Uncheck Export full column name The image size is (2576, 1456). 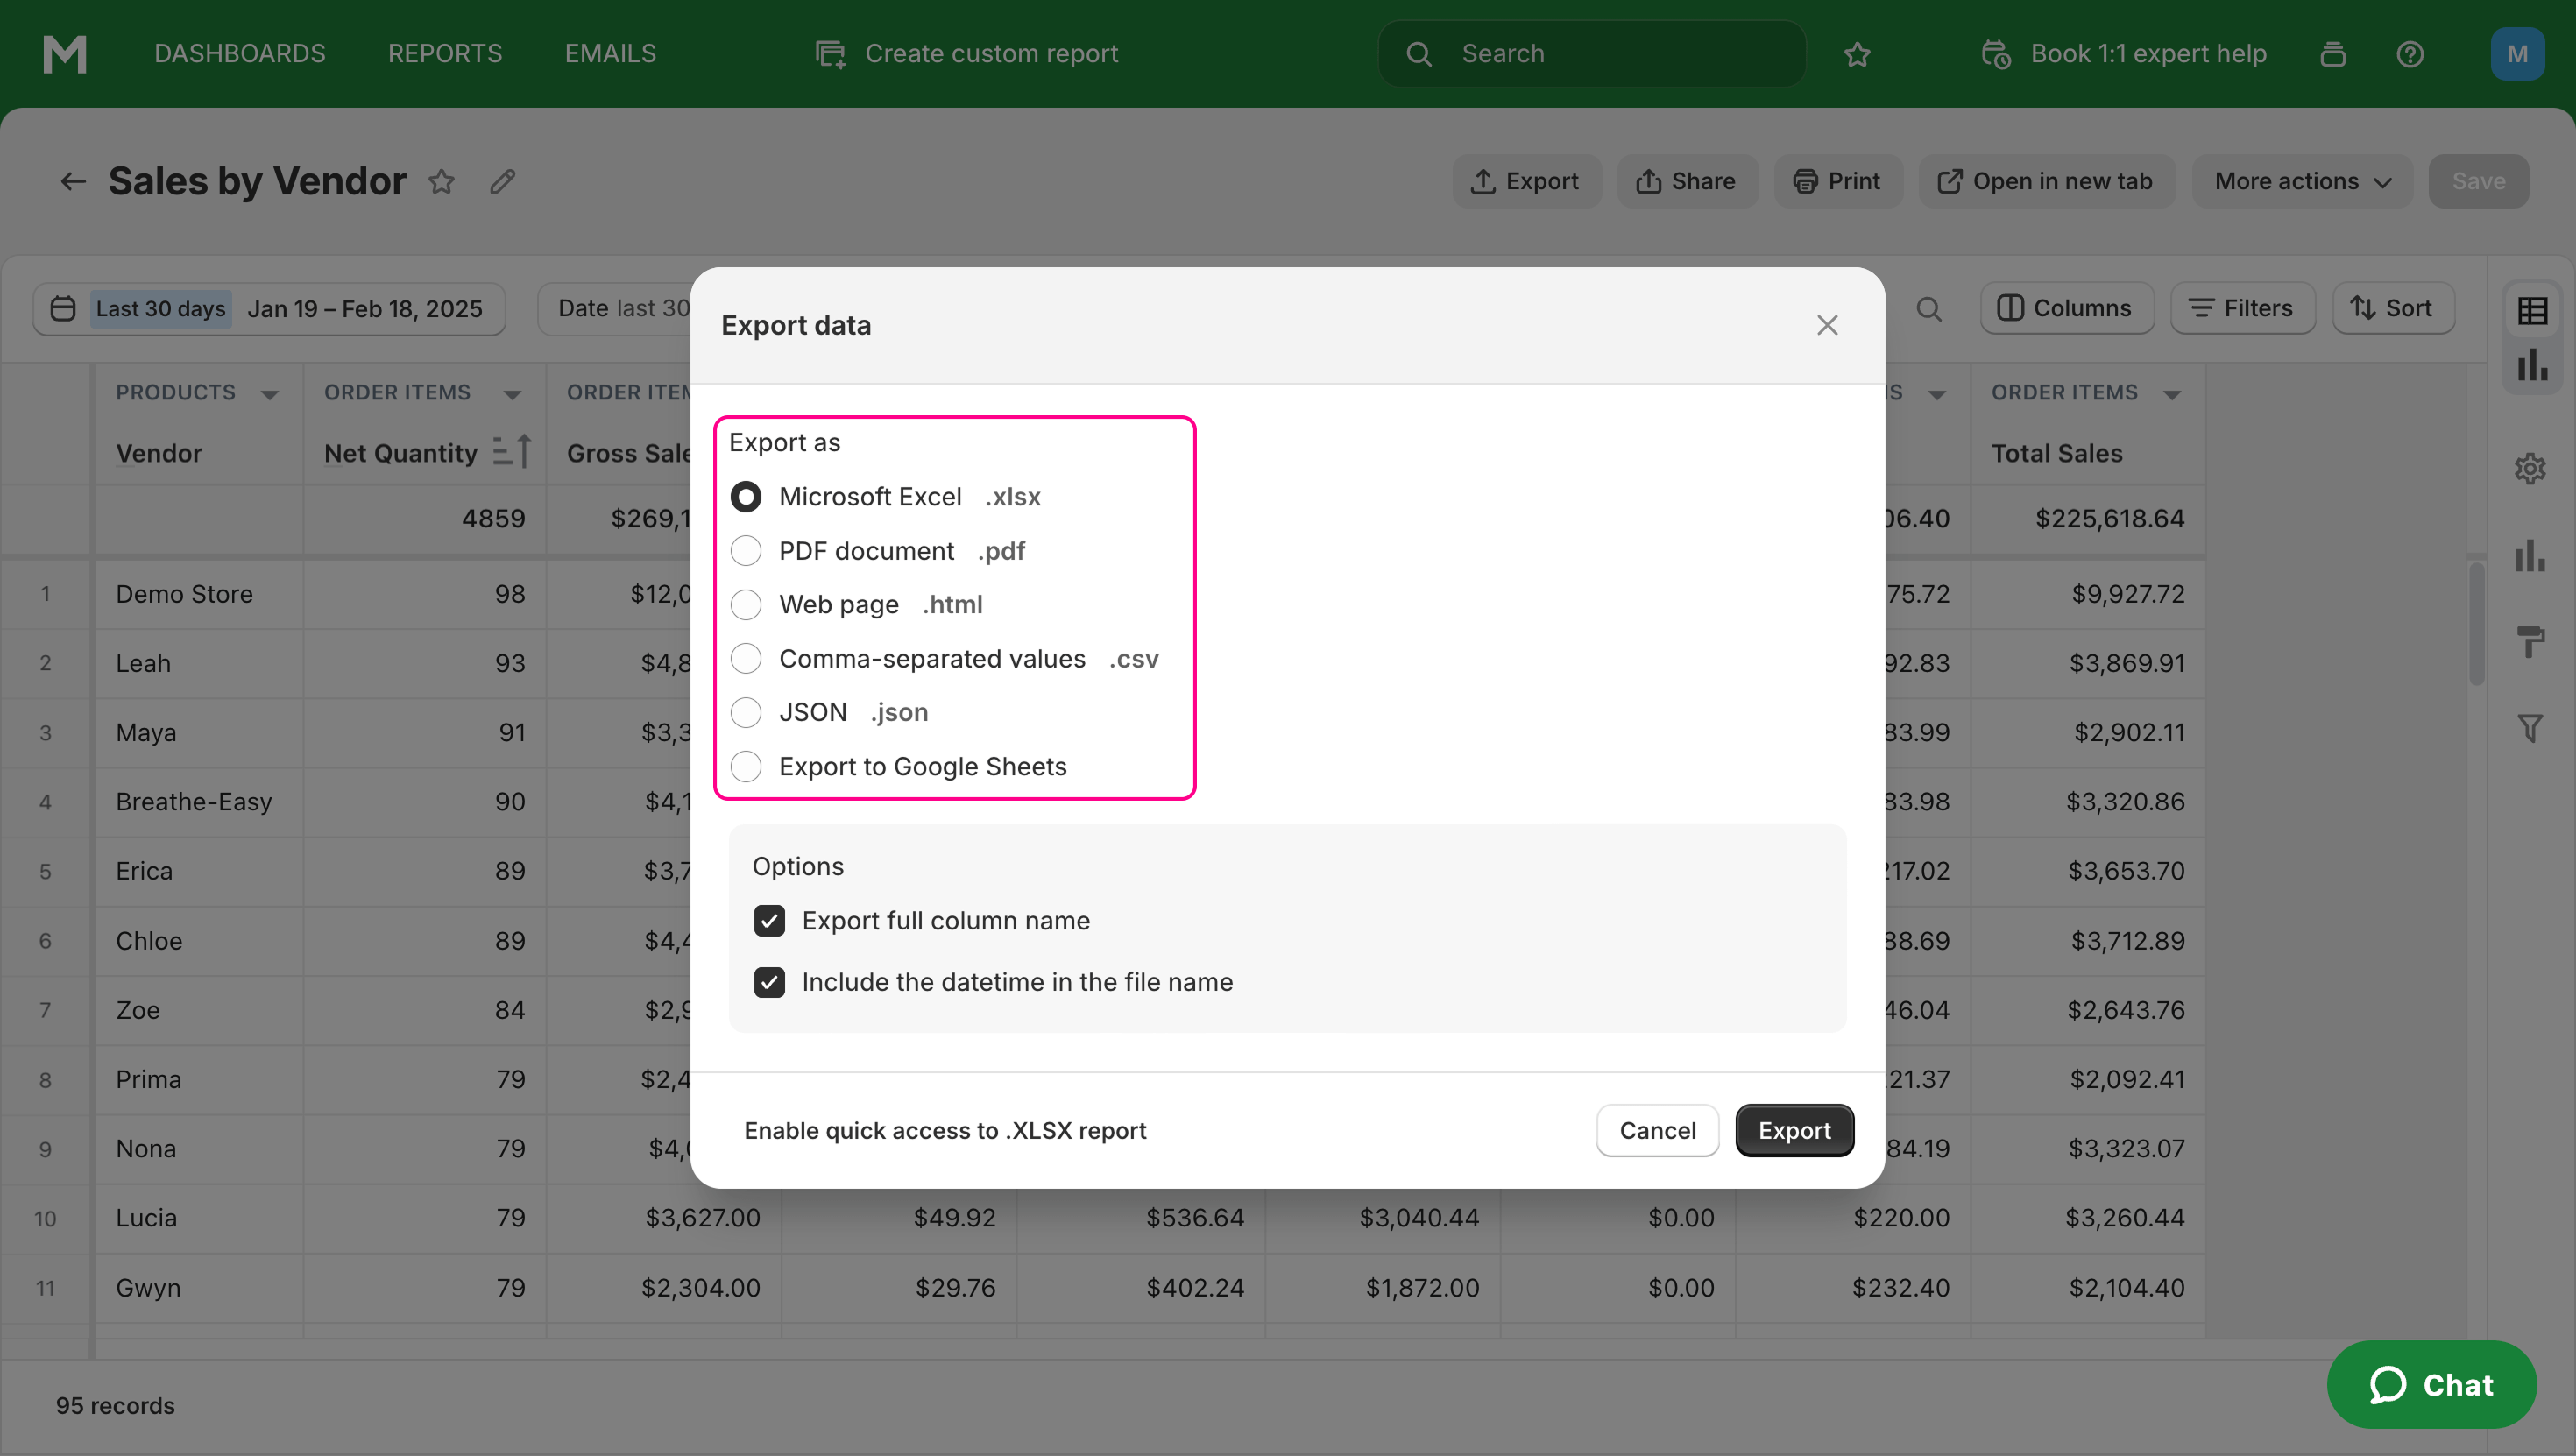pos(769,920)
